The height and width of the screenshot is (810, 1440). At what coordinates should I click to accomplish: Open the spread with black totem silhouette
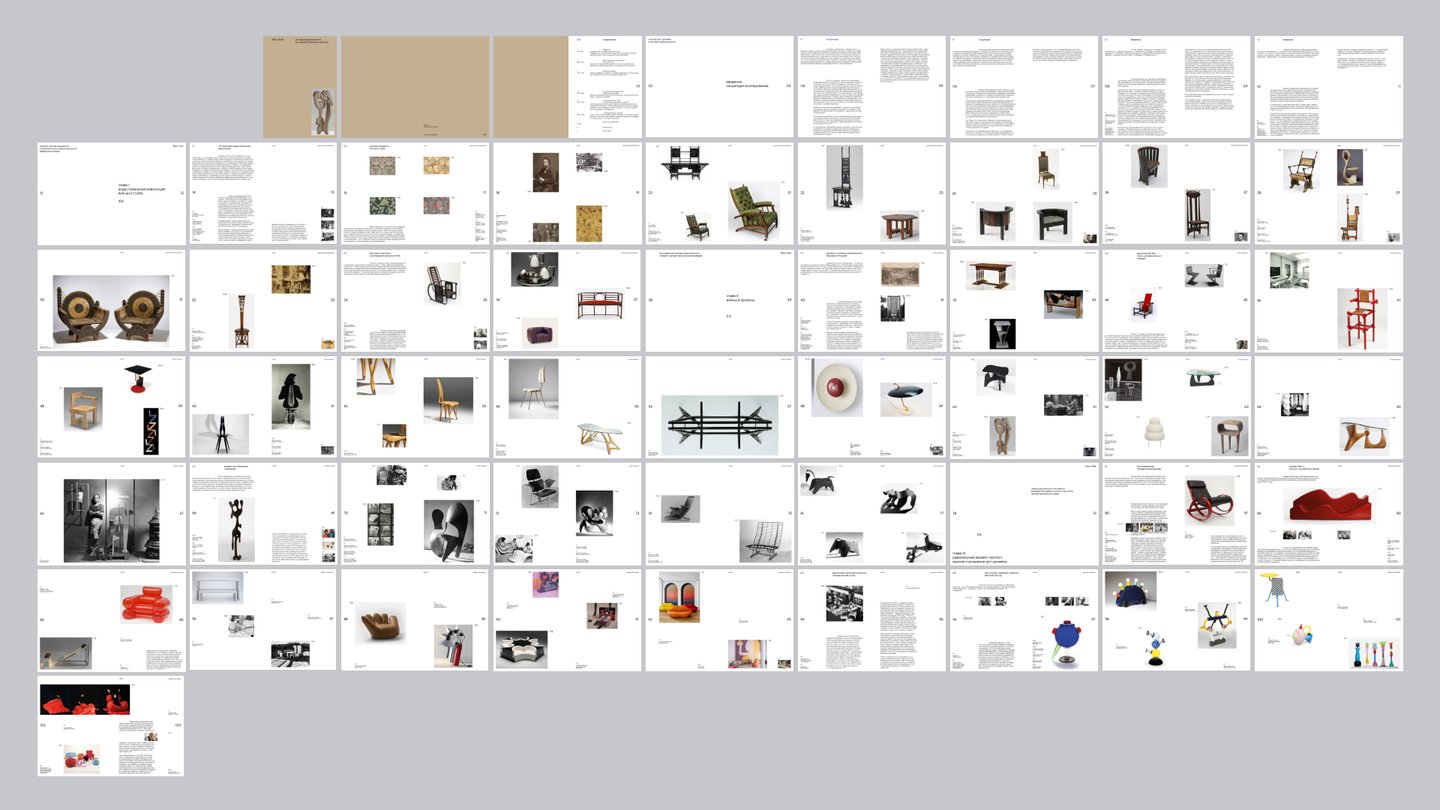point(263,513)
